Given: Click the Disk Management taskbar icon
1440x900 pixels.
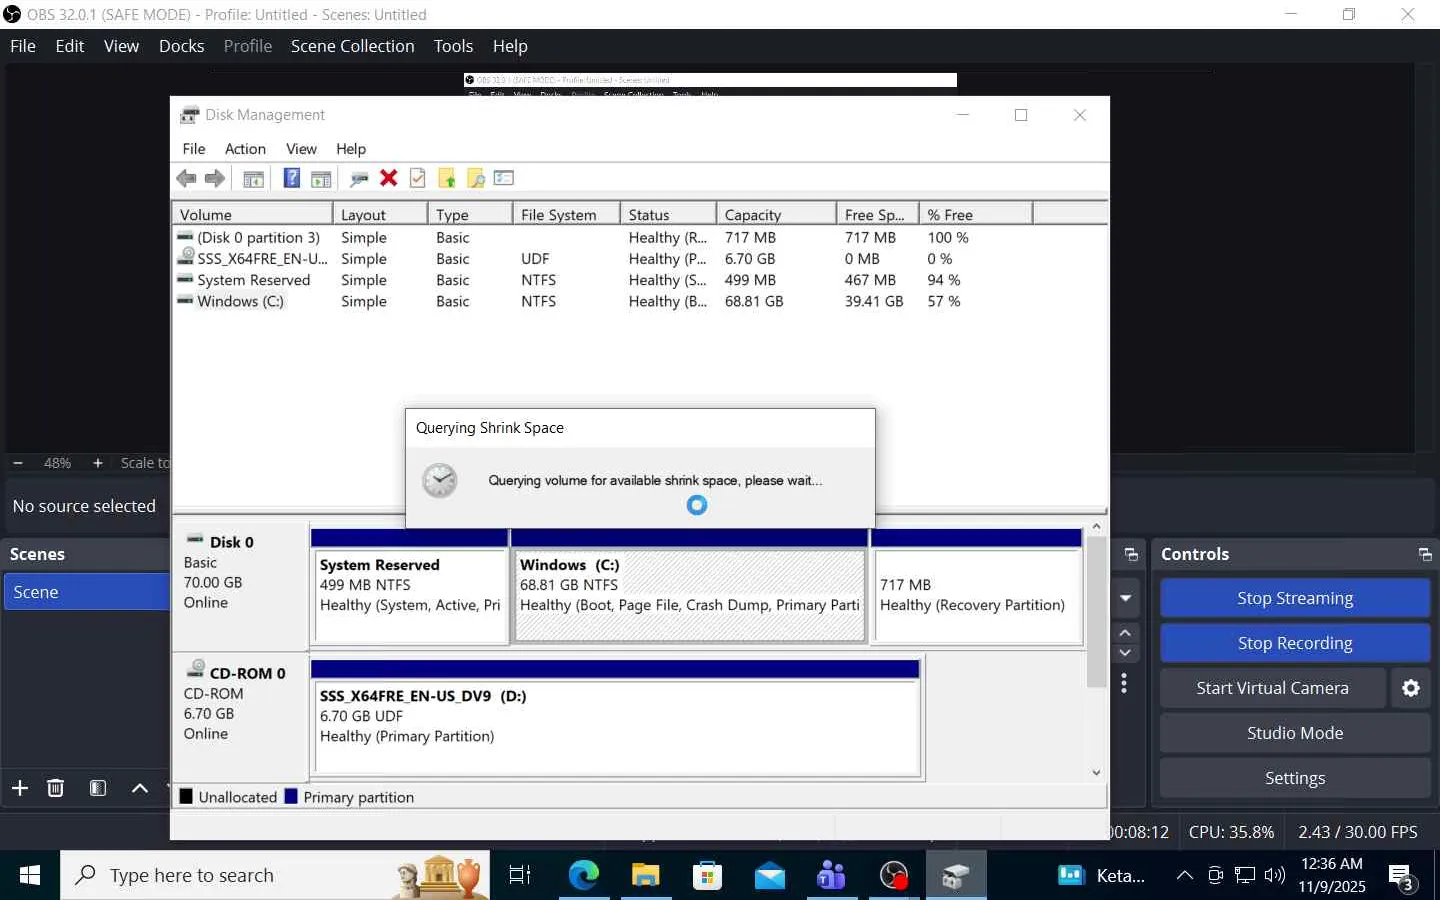Looking at the screenshot, I should point(956,876).
